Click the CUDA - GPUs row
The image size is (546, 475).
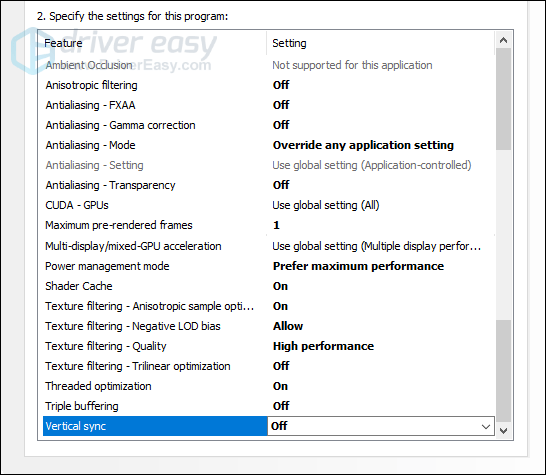(x=268, y=205)
